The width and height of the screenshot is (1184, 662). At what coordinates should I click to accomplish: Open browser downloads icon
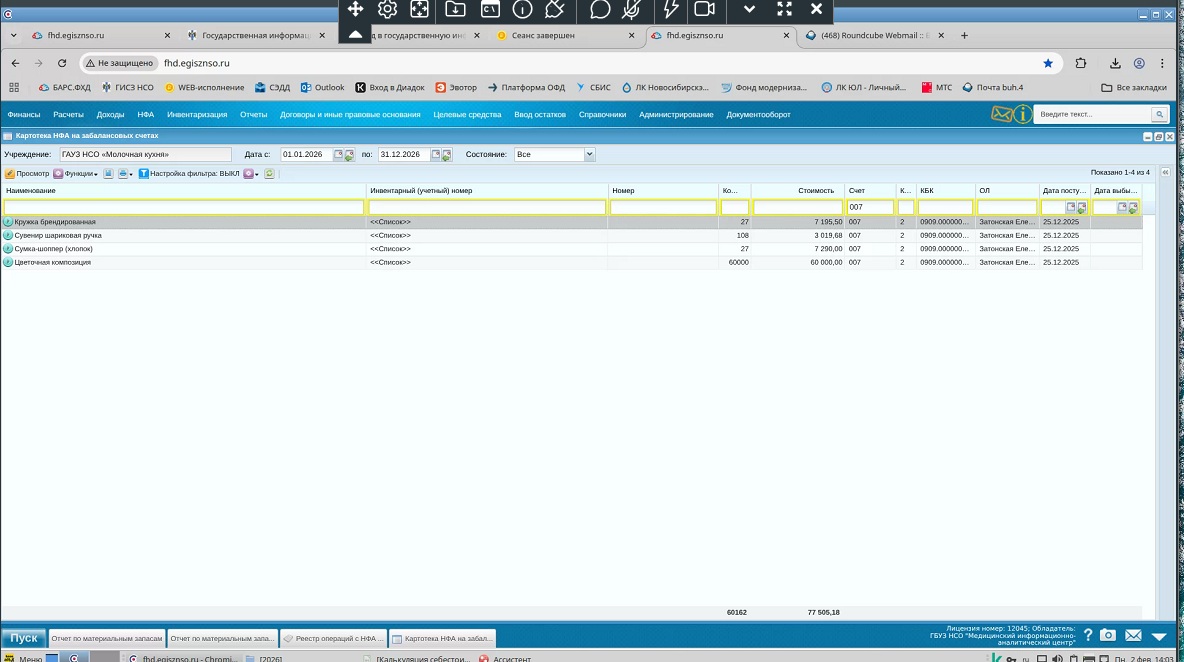(1115, 63)
